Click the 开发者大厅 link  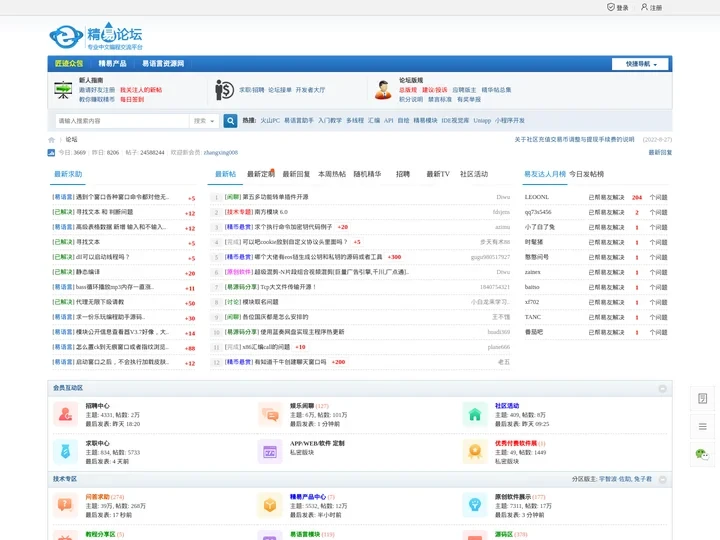(310, 90)
